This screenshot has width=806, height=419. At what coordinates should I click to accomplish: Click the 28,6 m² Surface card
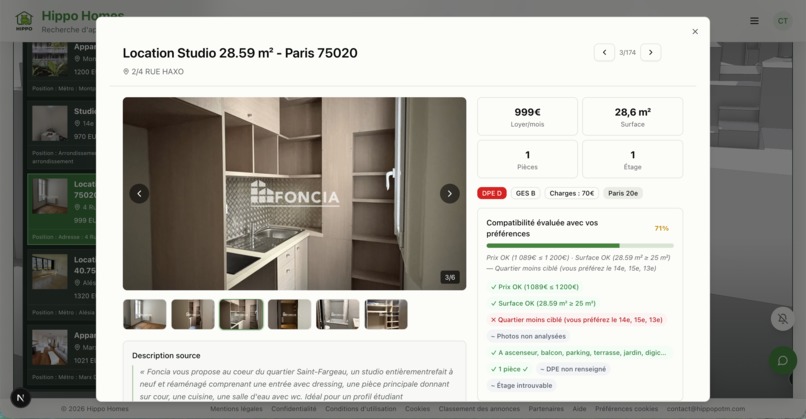click(632, 117)
